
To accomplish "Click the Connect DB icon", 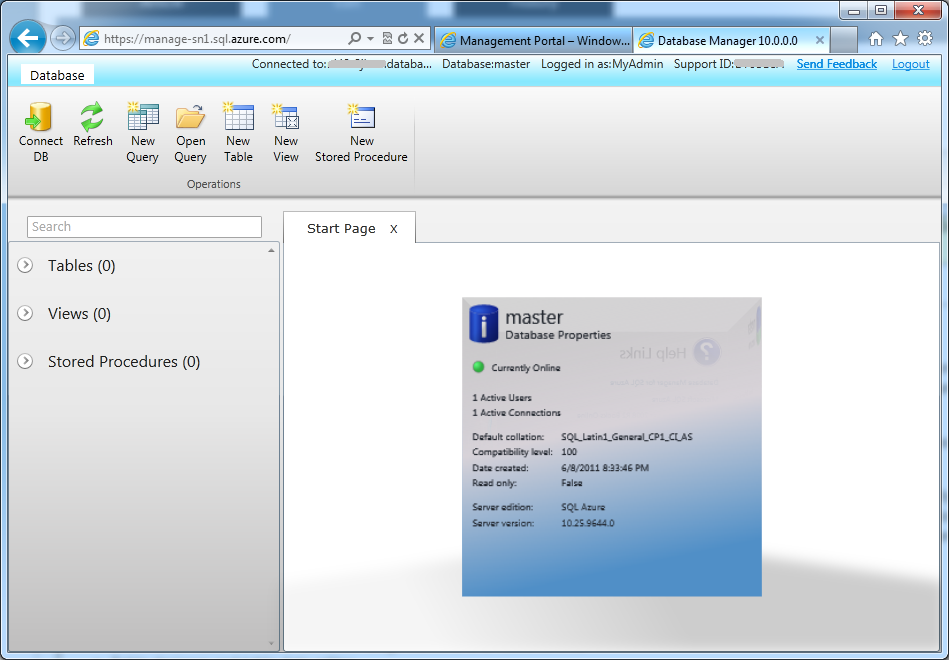I will (40, 117).
